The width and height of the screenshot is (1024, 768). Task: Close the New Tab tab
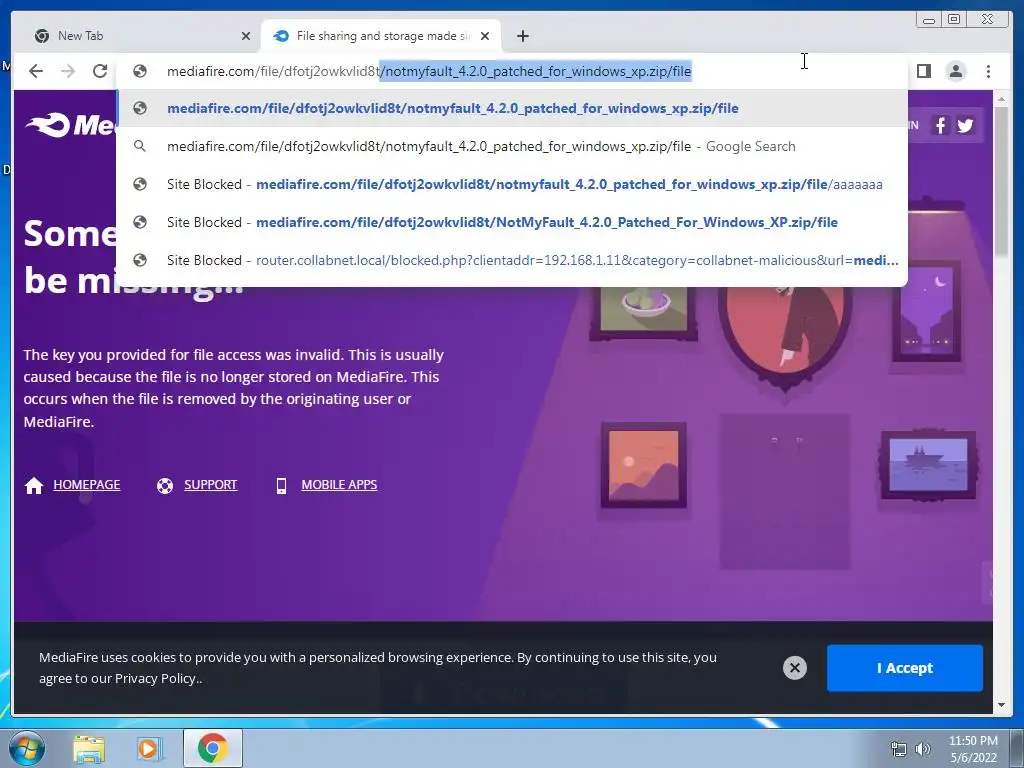[246, 36]
